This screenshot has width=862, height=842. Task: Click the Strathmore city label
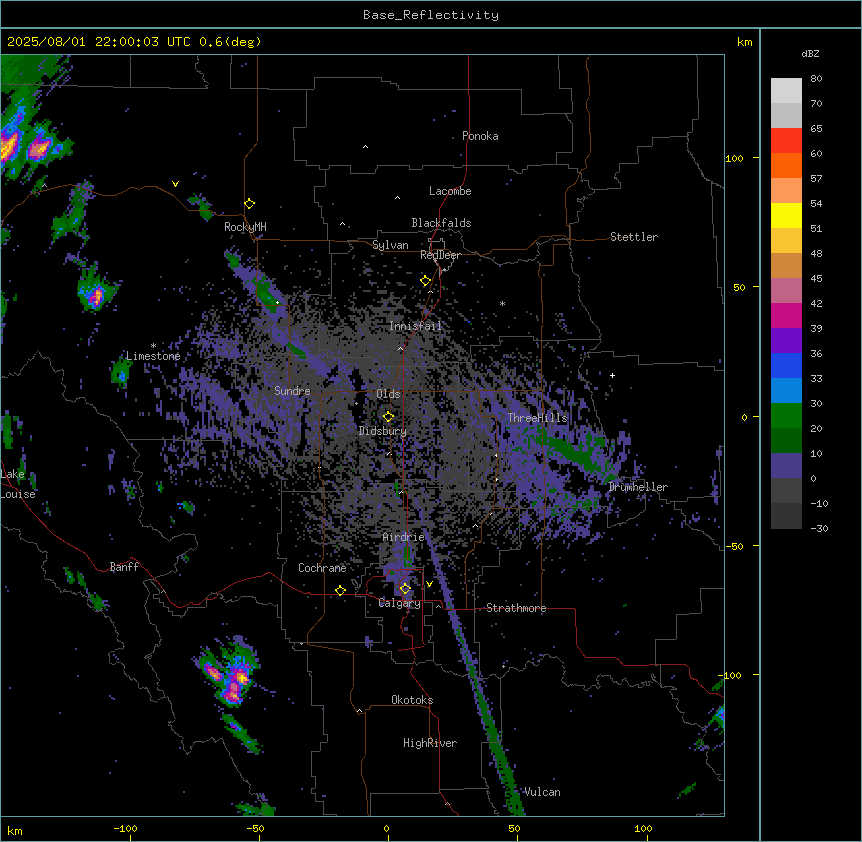[x=516, y=608]
